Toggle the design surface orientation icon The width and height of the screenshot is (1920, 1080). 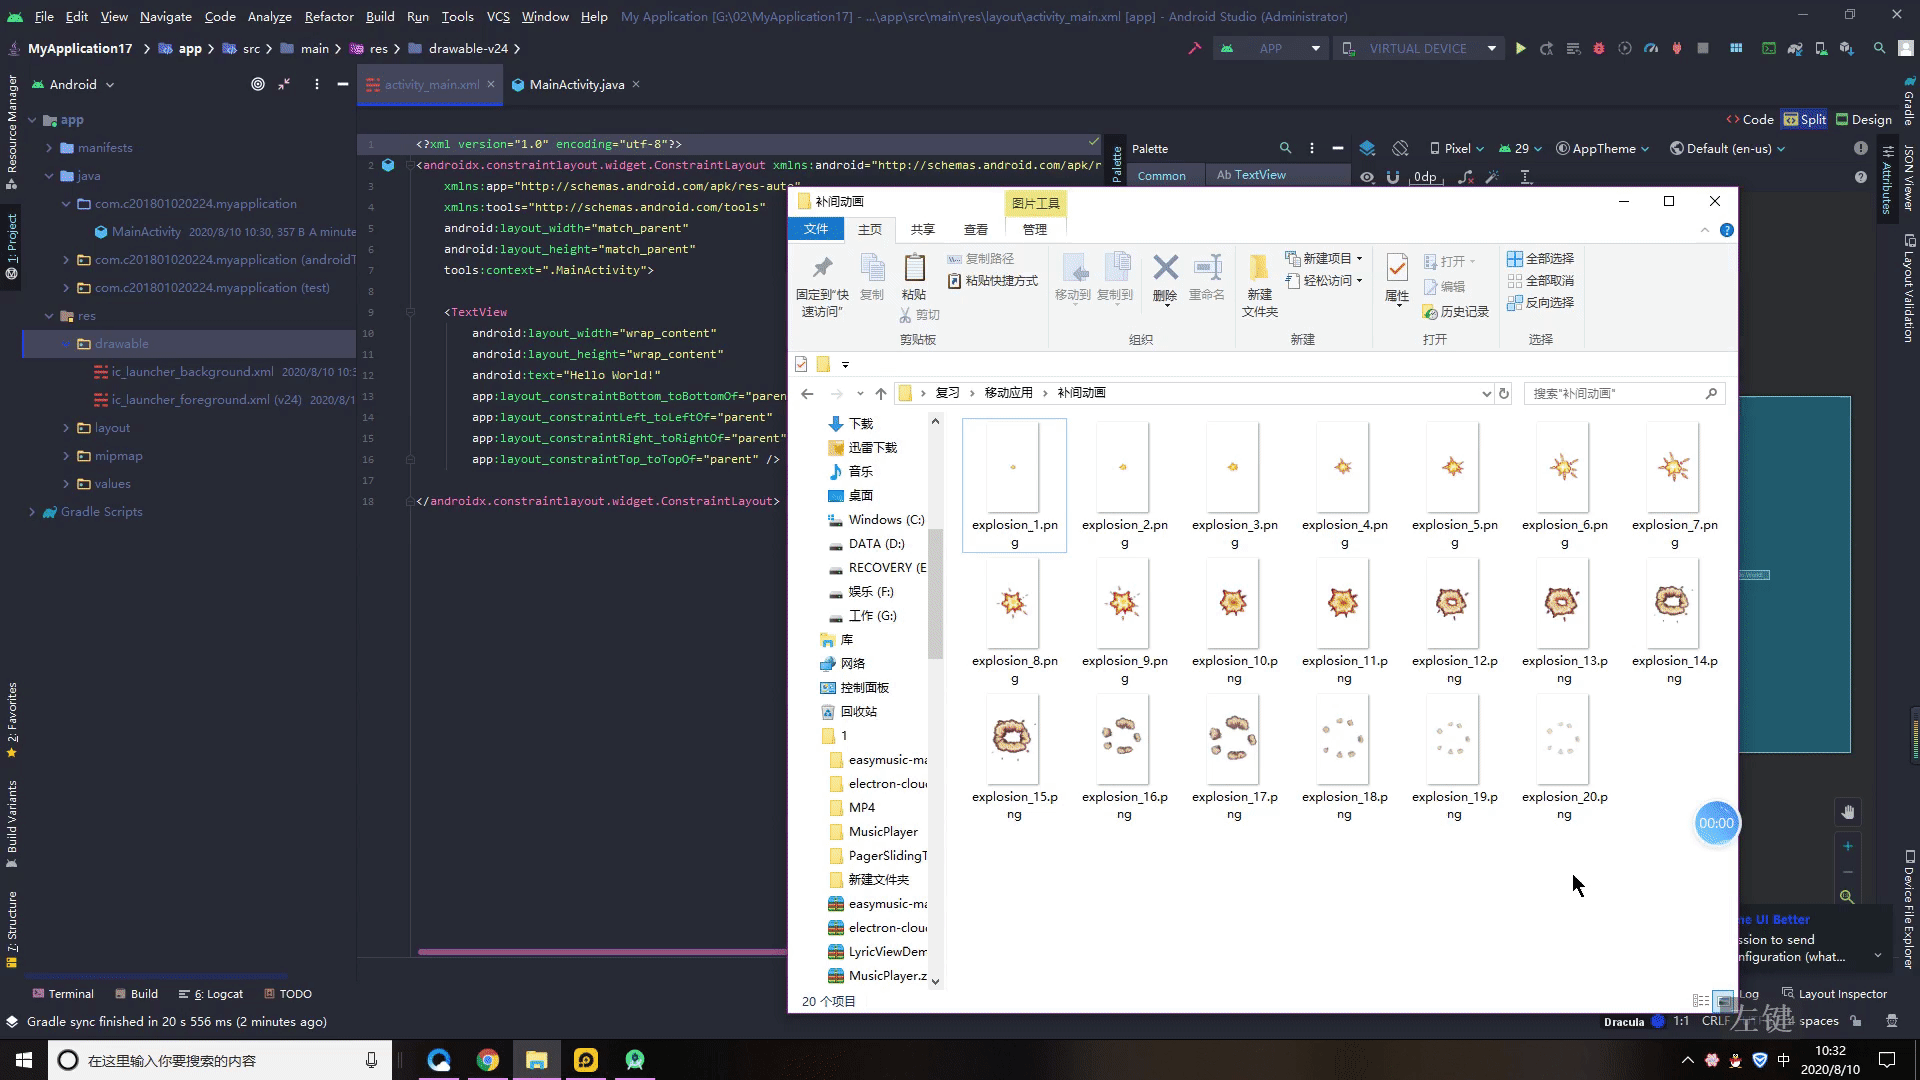point(1400,148)
